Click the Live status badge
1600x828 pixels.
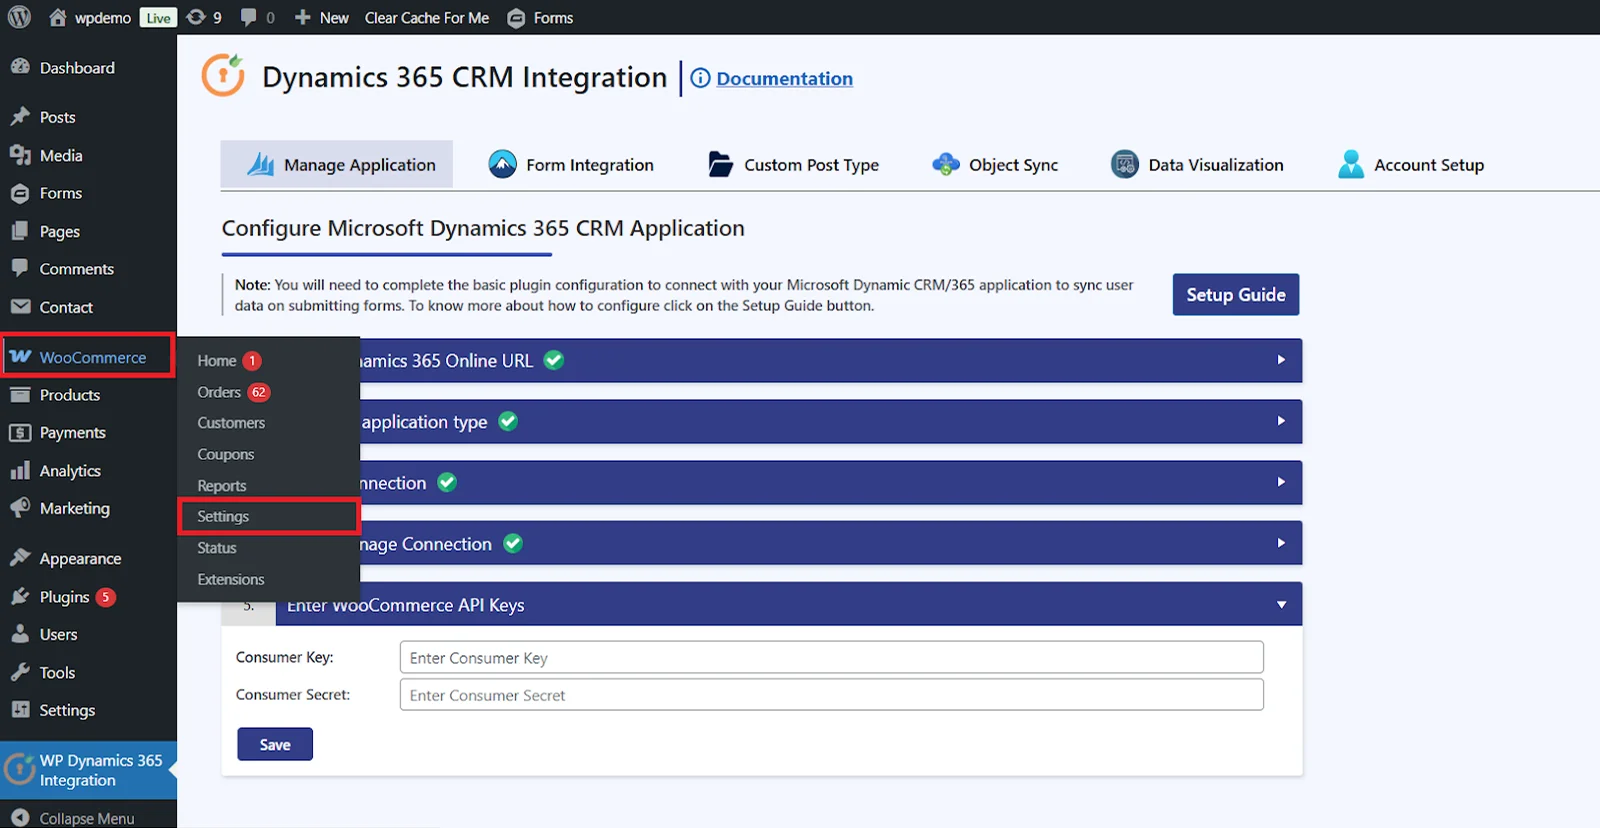[x=158, y=18]
